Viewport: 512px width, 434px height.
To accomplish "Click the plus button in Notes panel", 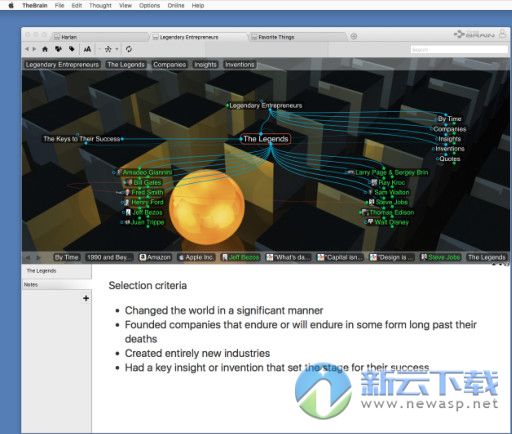I will click(86, 298).
